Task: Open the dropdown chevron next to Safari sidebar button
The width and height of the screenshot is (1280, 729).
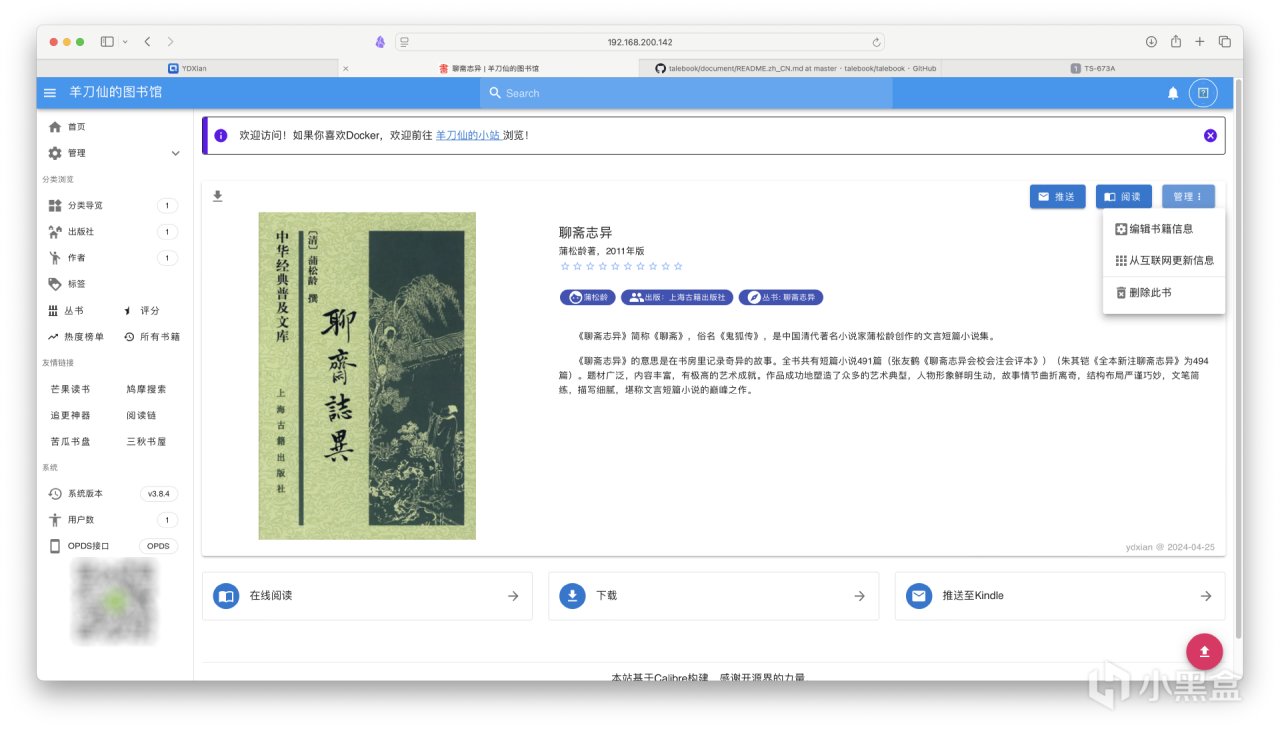Action: click(x=125, y=42)
